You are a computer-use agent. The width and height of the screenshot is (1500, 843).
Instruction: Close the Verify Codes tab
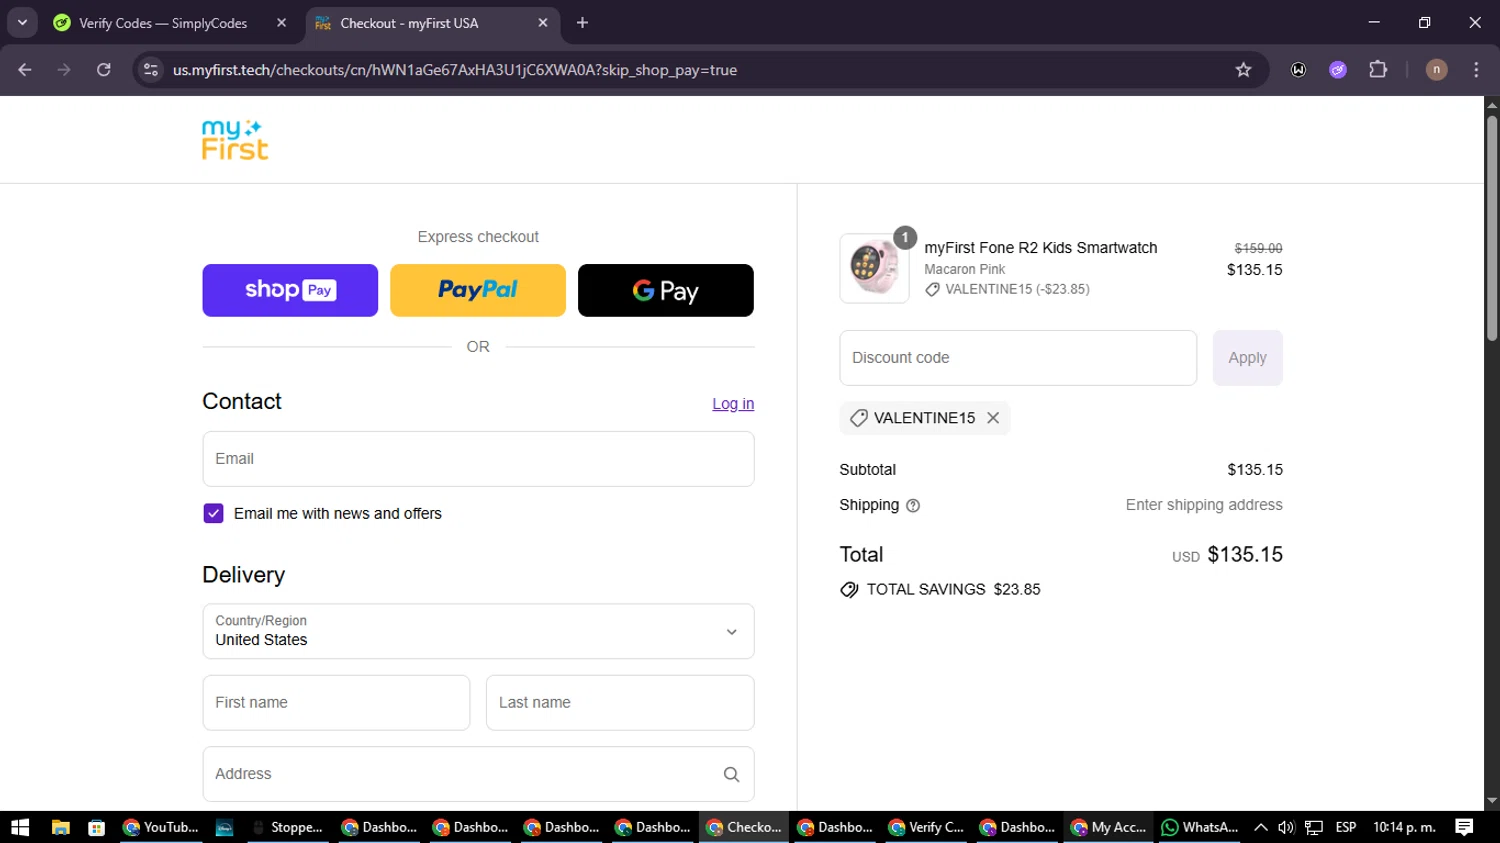click(281, 23)
